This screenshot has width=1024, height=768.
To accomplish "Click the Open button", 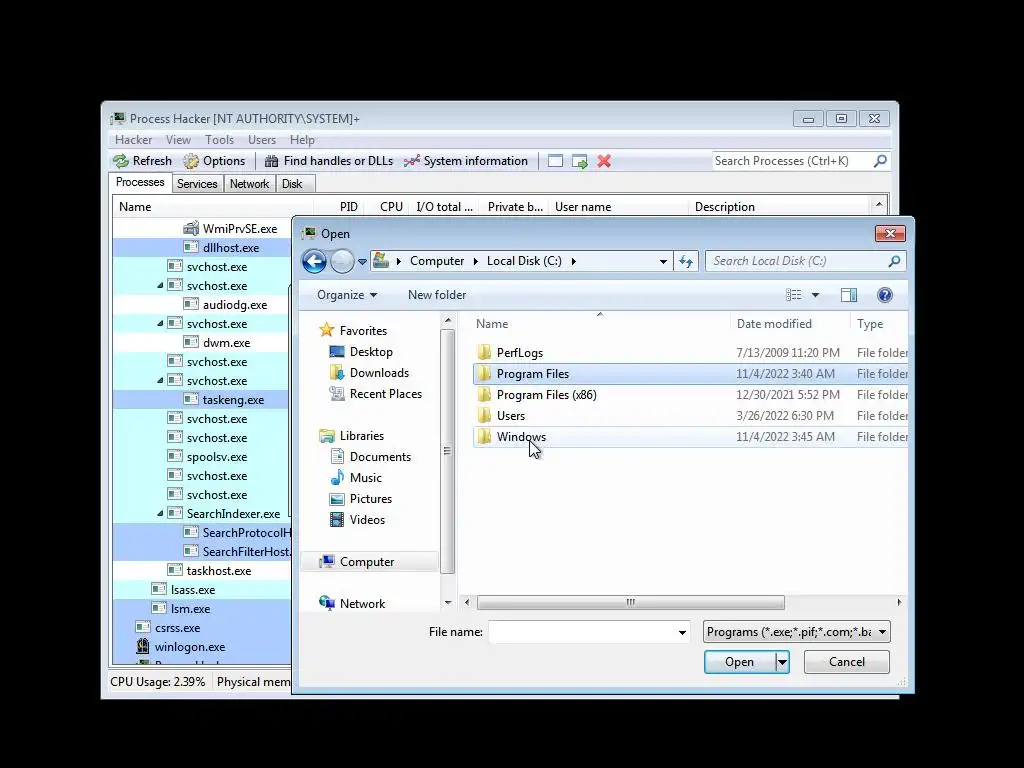I will coord(739,662).
